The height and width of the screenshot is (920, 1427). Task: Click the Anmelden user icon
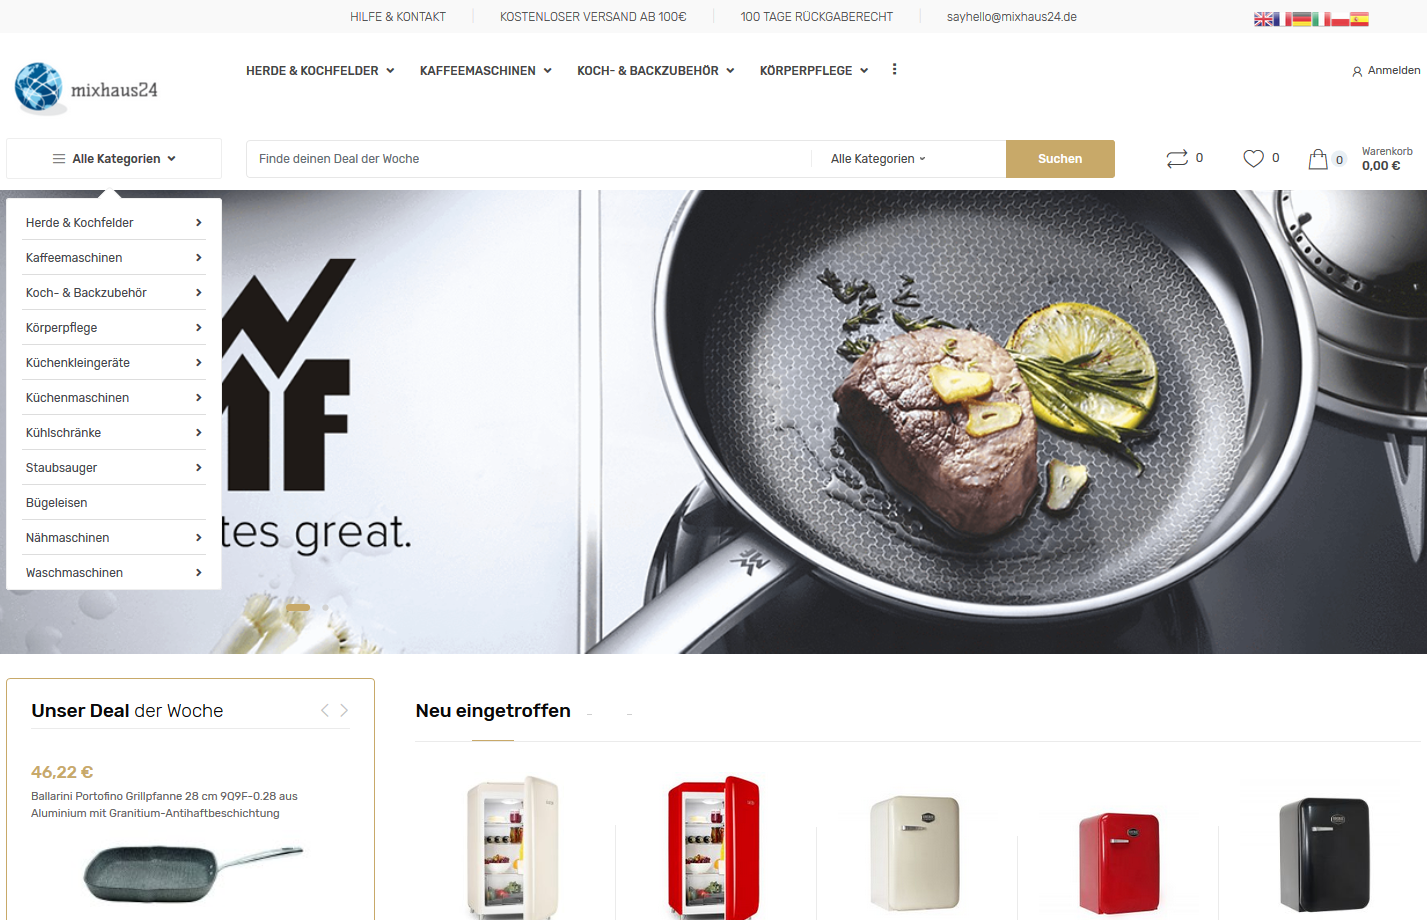click(1357, 71)
